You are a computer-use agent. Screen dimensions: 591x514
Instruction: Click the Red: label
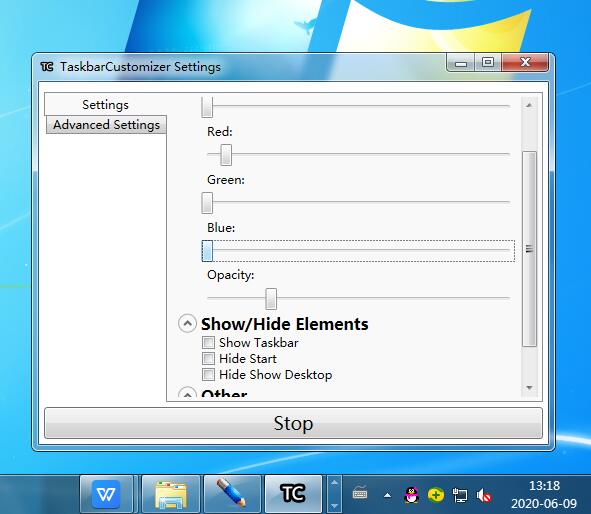click(x=220, y=132)
